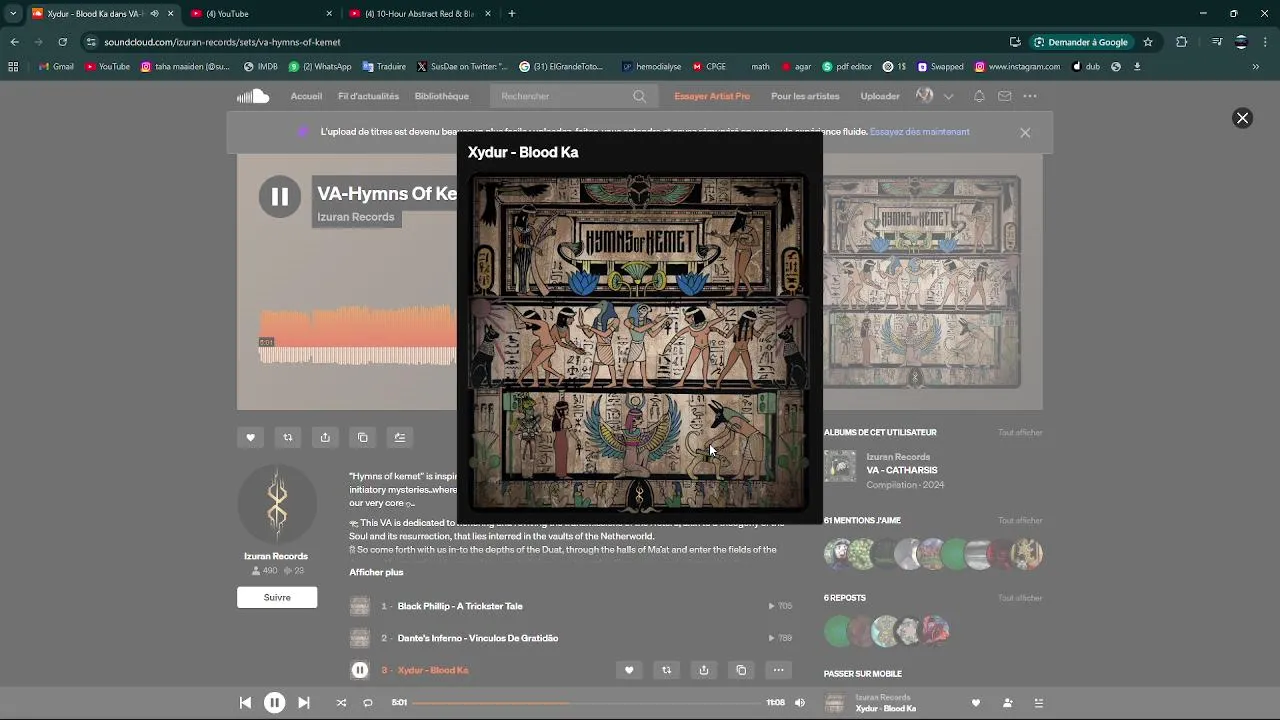Go to Bibliothèque tab
Image resolution: width=1280 pixels, height=720 pixels.
click(441, 96)
